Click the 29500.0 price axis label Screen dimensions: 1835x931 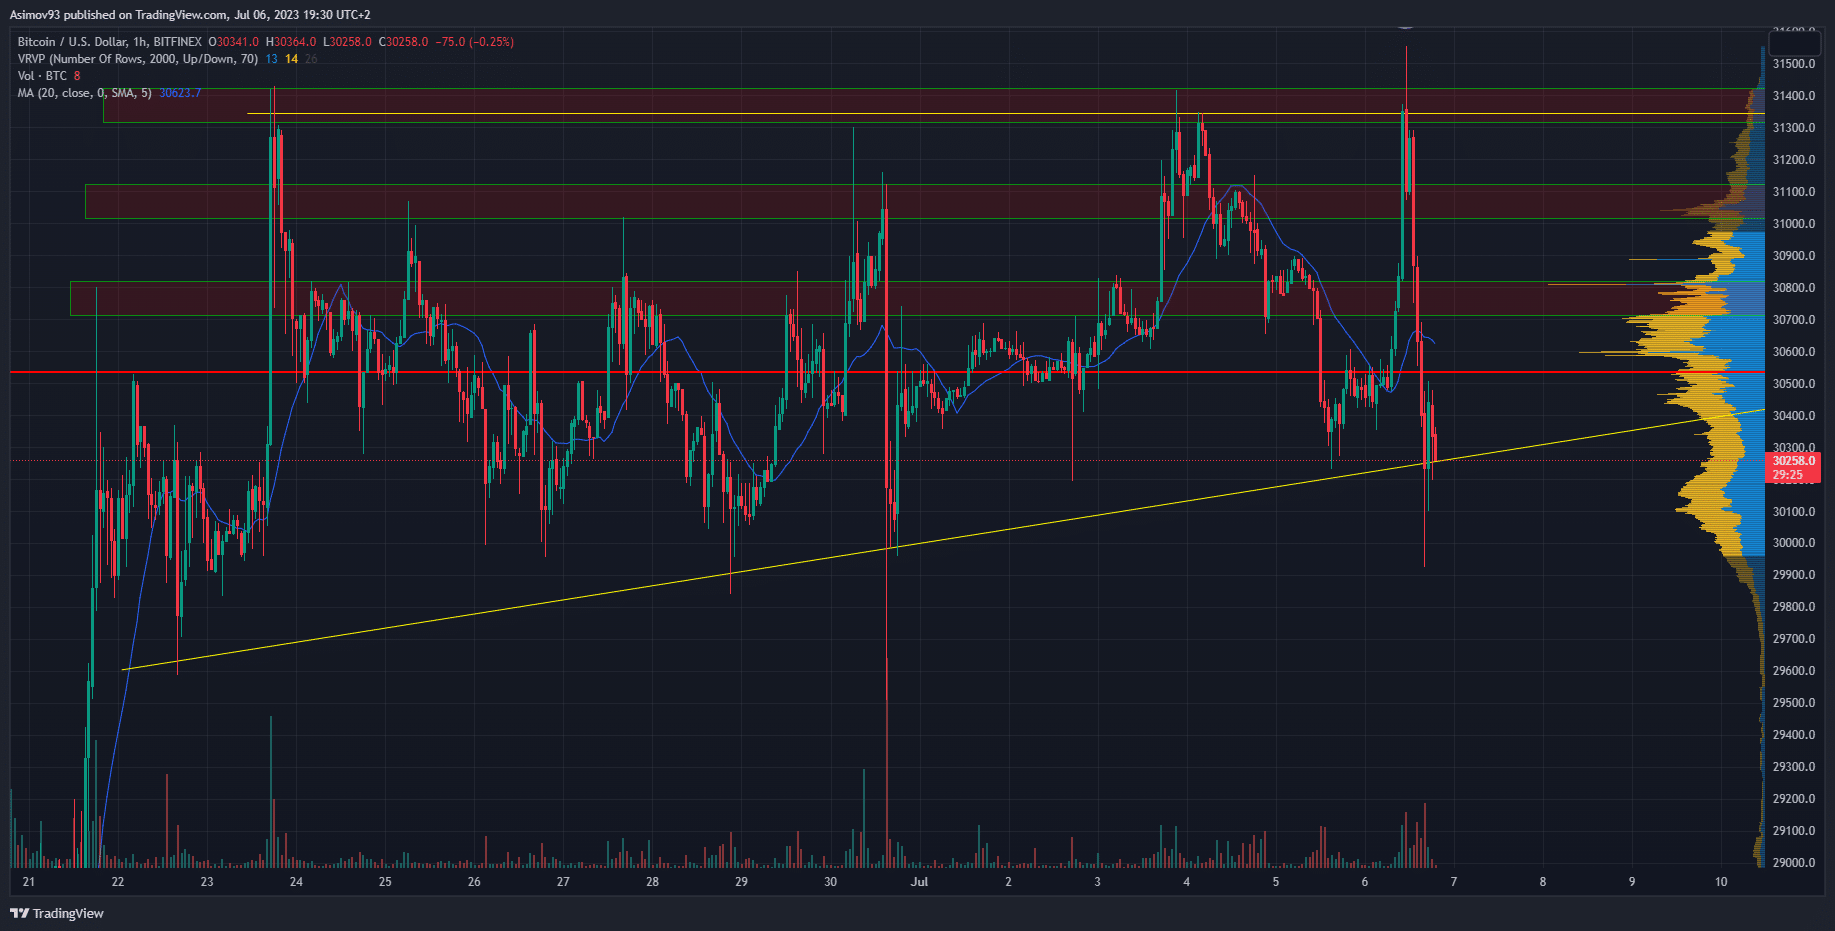pos(1794,703)
